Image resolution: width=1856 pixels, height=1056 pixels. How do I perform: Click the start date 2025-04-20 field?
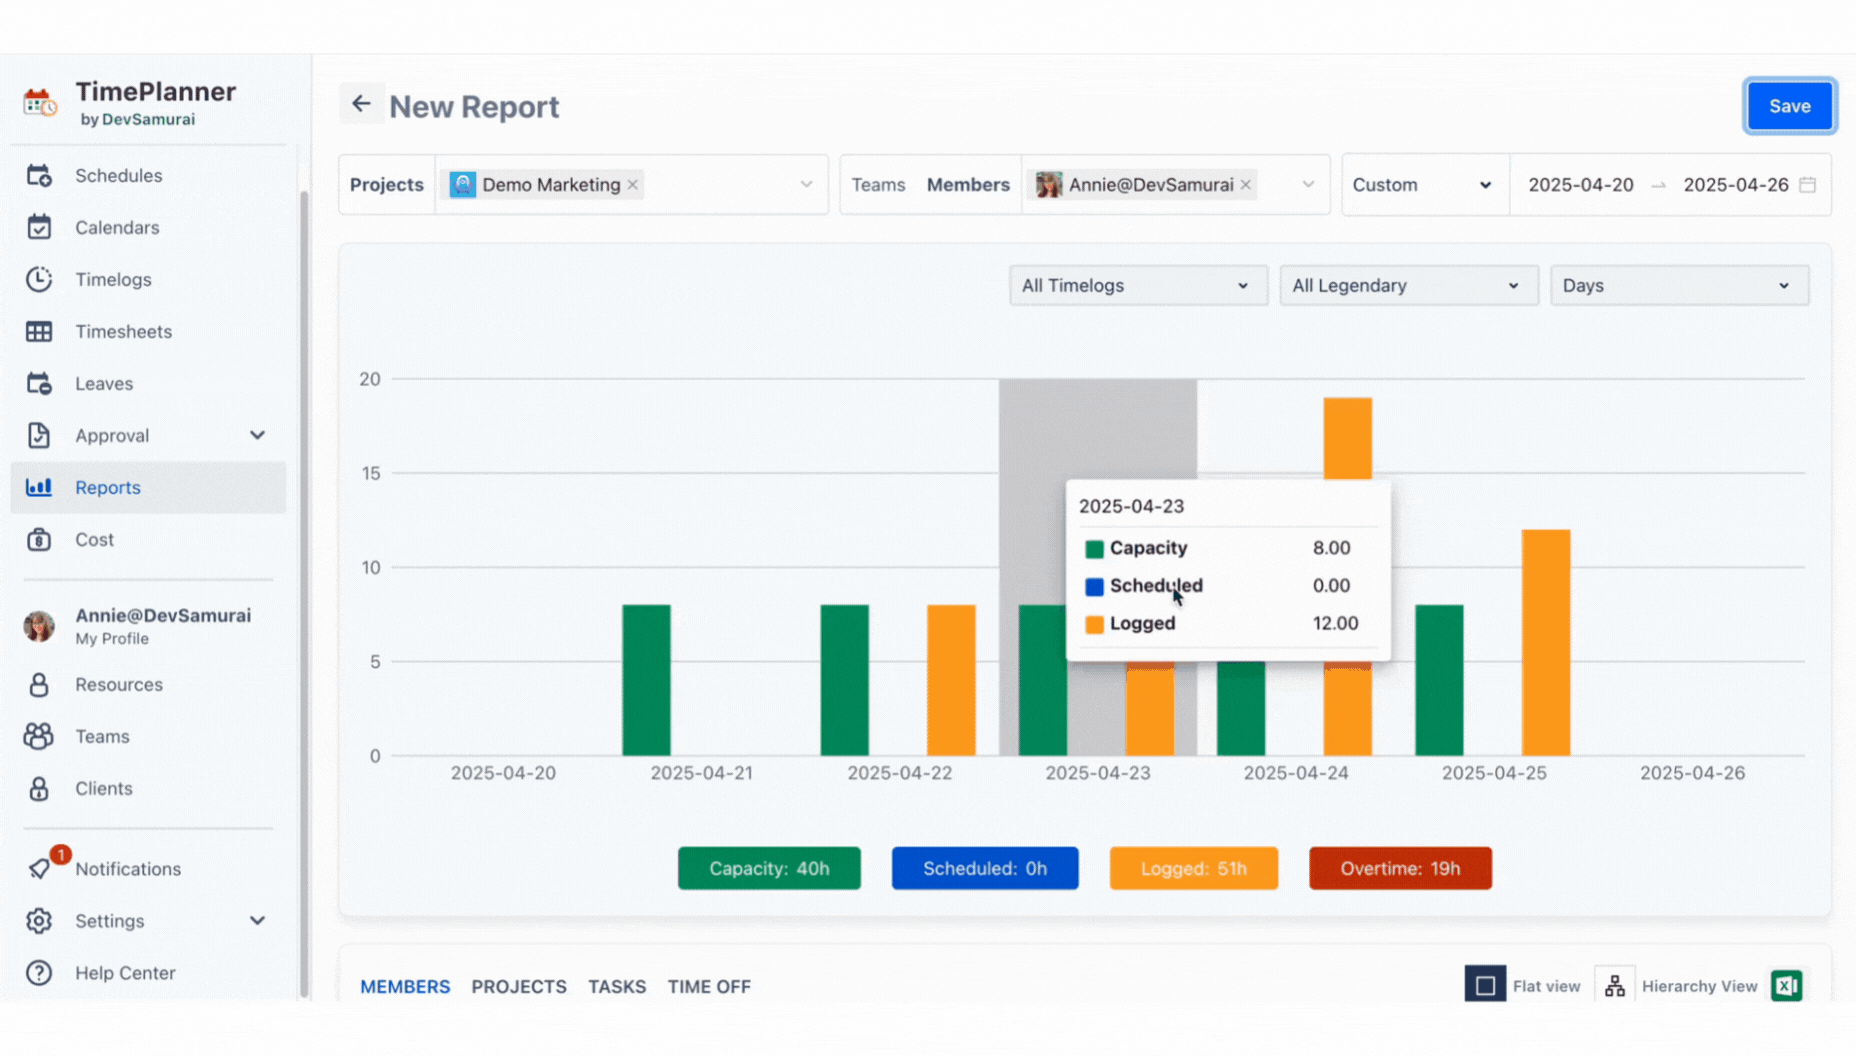tap(1580, 185)
